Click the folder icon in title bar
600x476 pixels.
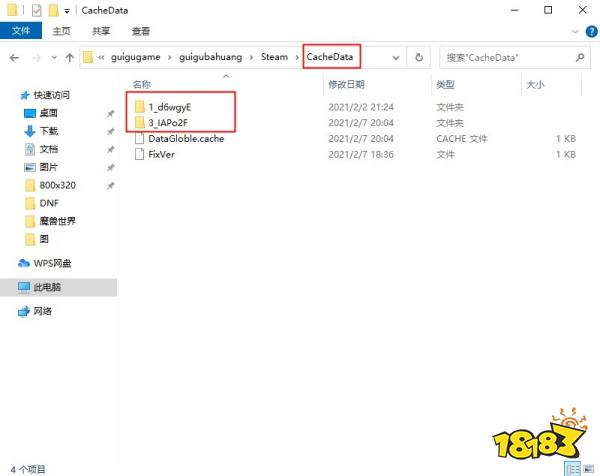[12, 10]
